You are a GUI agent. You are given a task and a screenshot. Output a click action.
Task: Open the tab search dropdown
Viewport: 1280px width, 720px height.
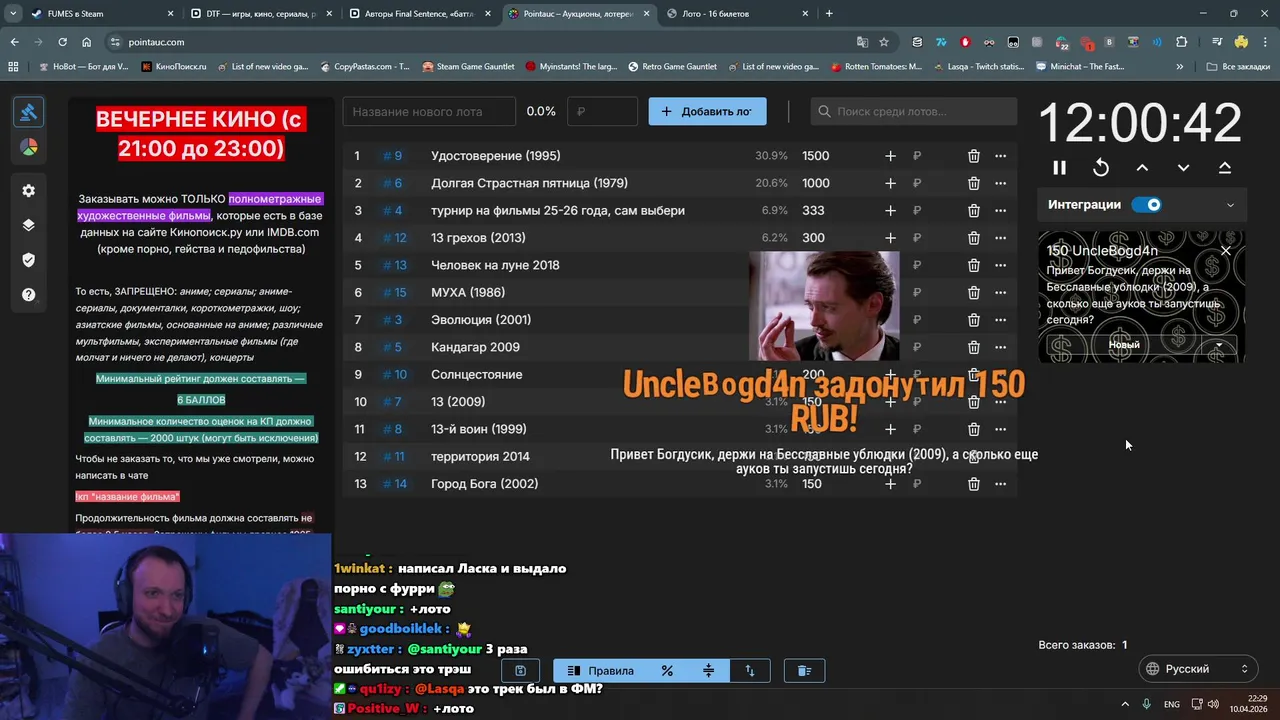[13, 14]
